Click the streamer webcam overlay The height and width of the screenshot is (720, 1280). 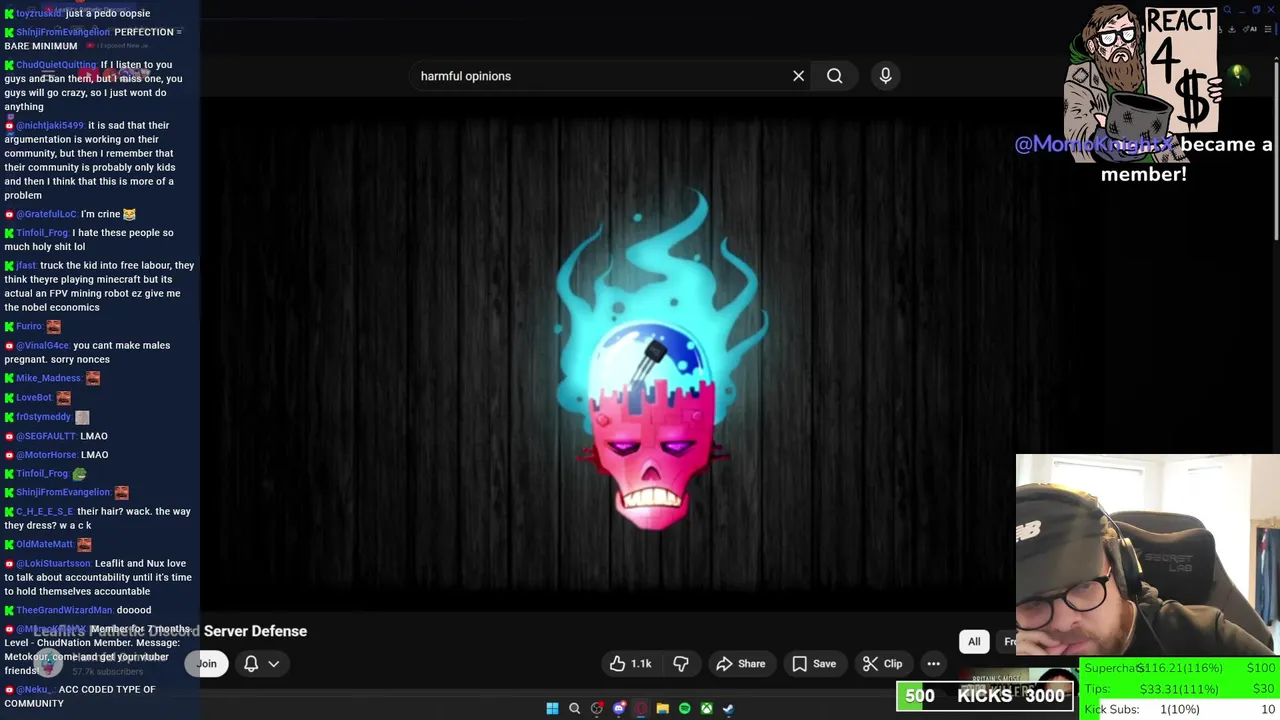point(1147,557)
